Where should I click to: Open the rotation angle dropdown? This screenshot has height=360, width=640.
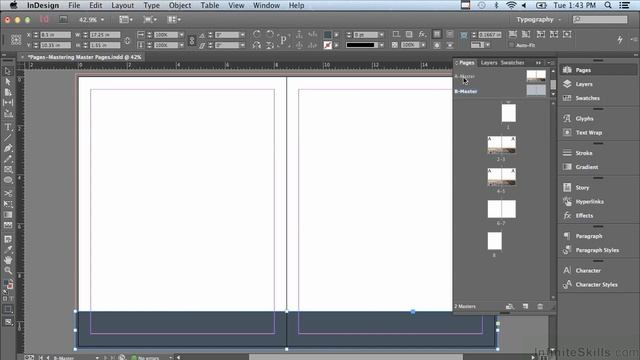point(242,35)
